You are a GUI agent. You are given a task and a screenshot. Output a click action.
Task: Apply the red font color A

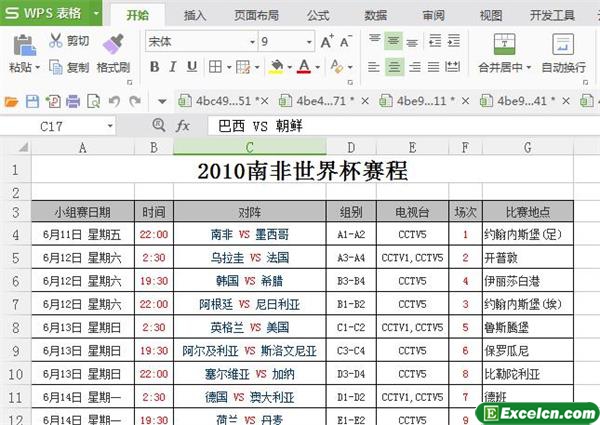304,67
